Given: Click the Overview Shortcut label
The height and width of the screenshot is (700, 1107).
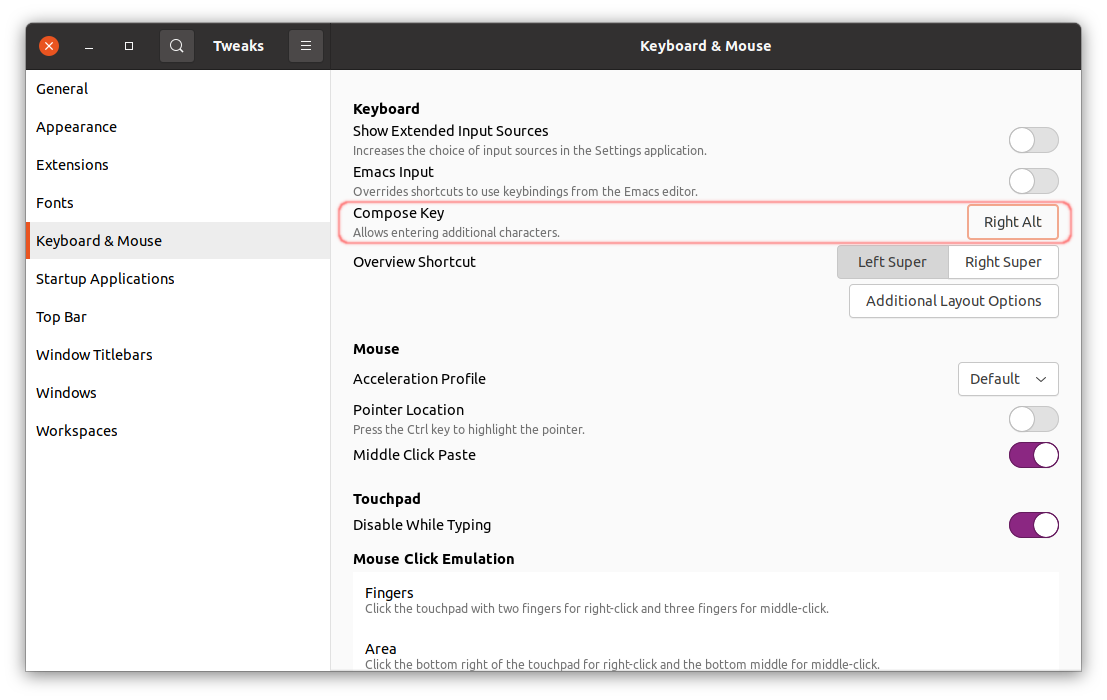Looking at the screenshot, I should point(414,262).
